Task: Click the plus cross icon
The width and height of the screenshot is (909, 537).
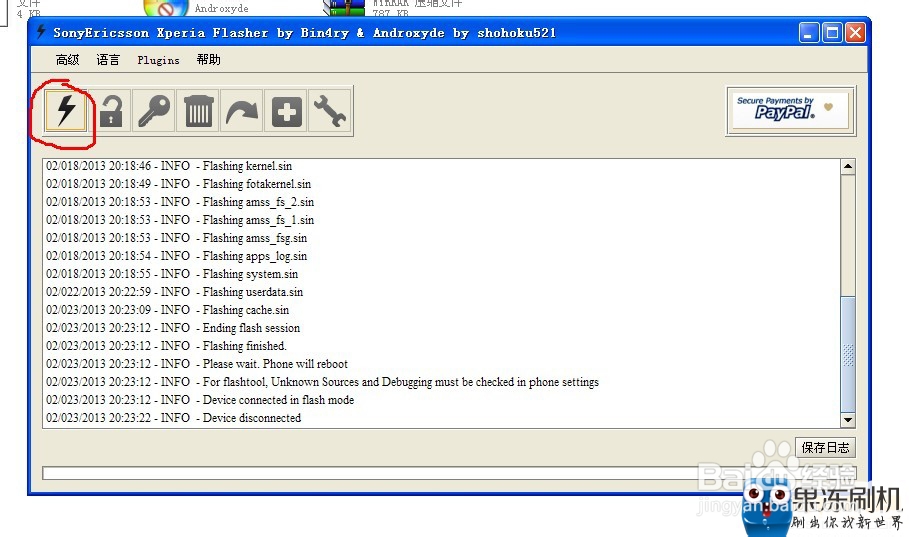Action: click(x=286, y=111)
